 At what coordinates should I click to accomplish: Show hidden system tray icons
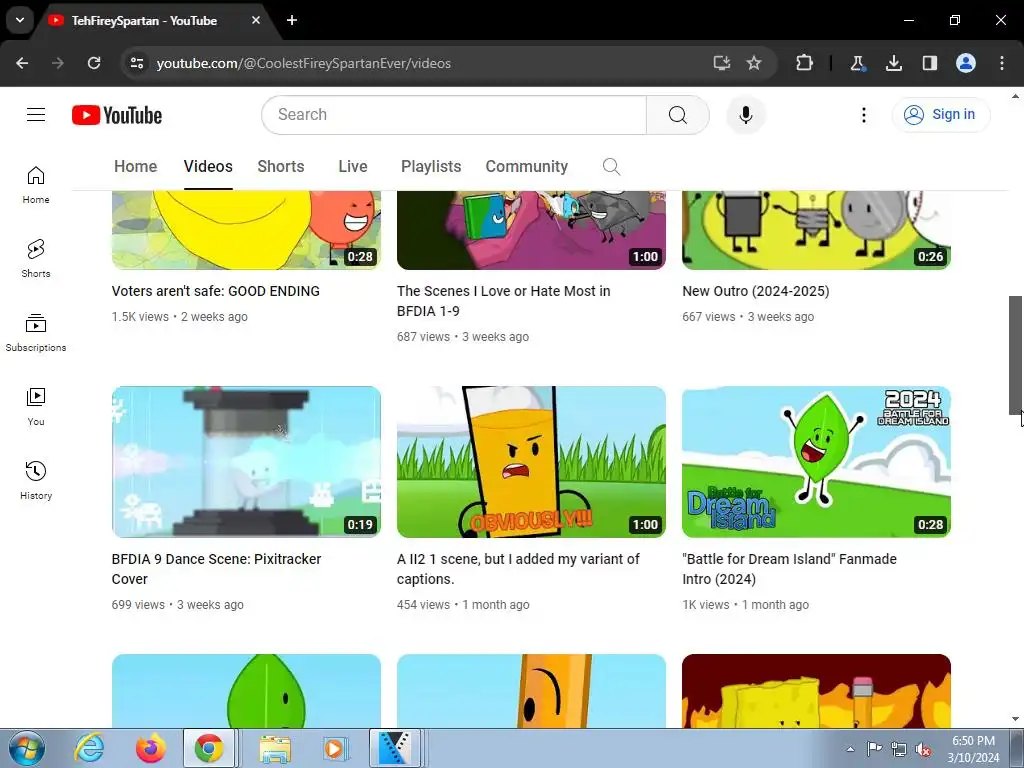850,749
